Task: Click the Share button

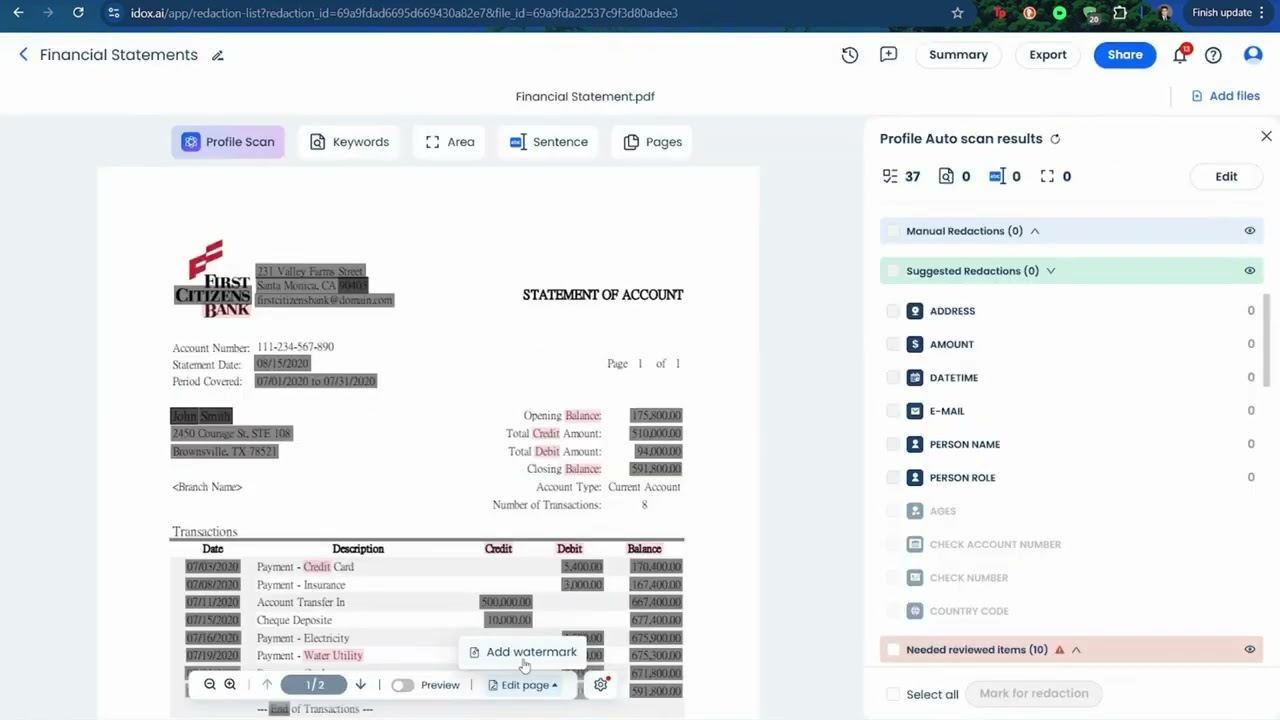Action: tap(1125, 55)
